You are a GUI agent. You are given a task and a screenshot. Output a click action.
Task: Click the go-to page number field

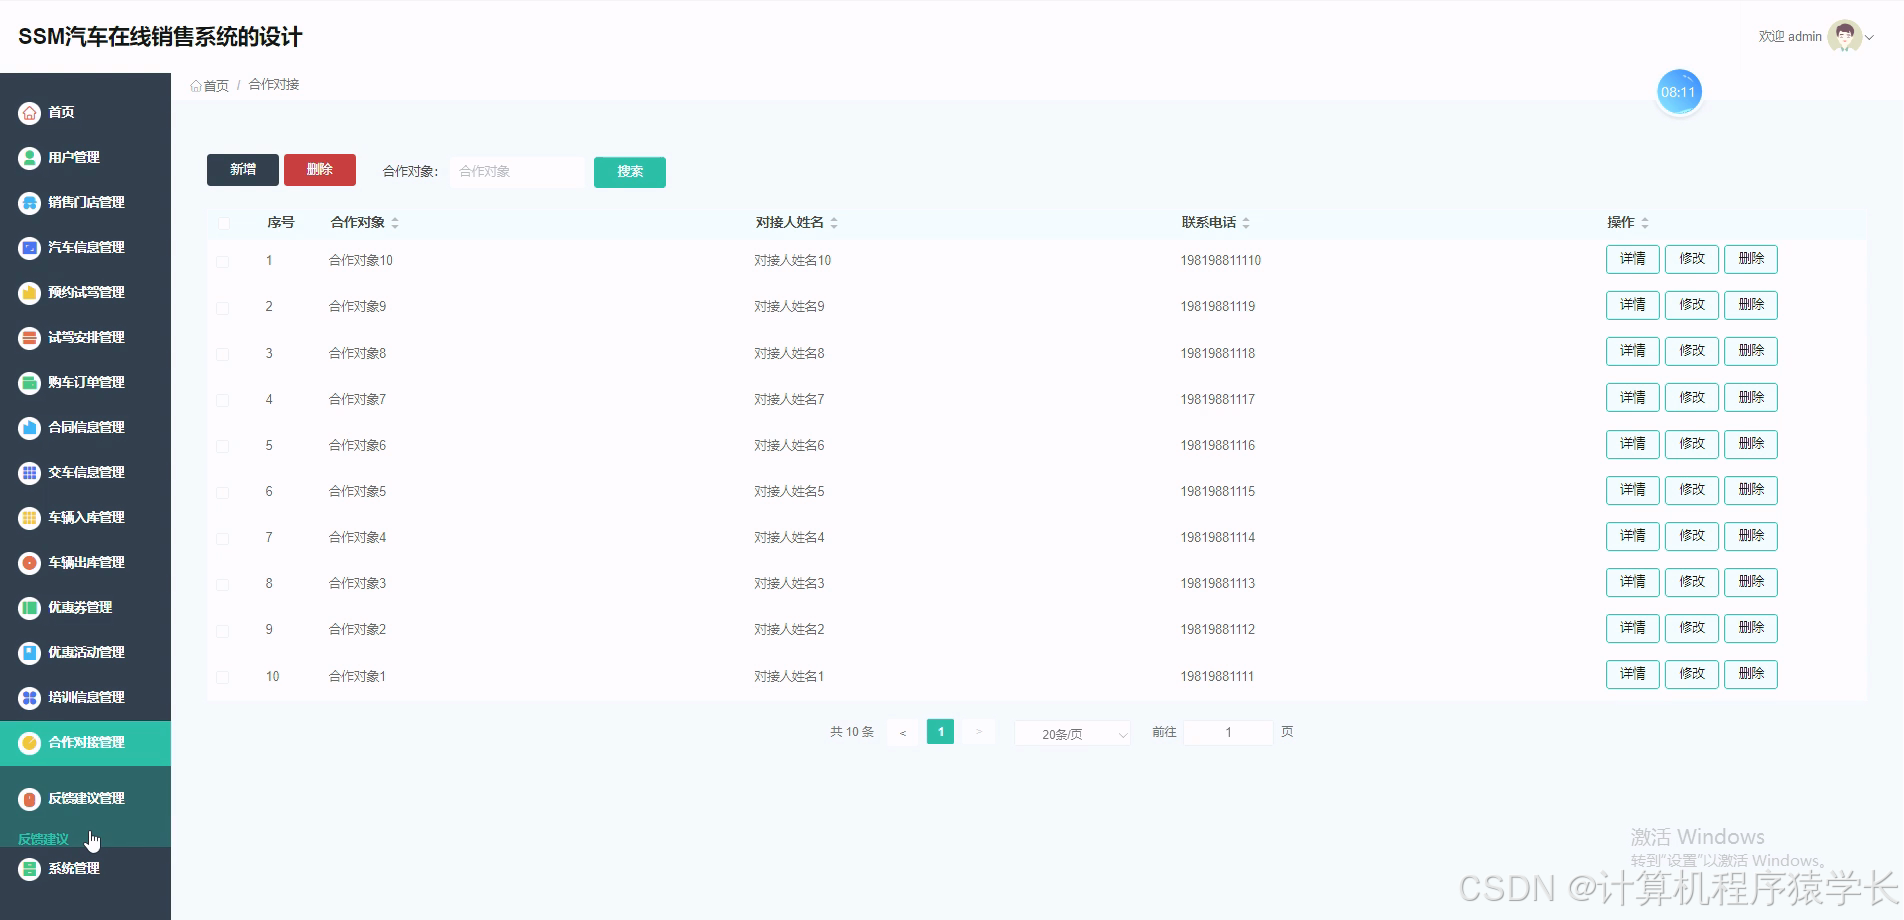coord(1228,733)
